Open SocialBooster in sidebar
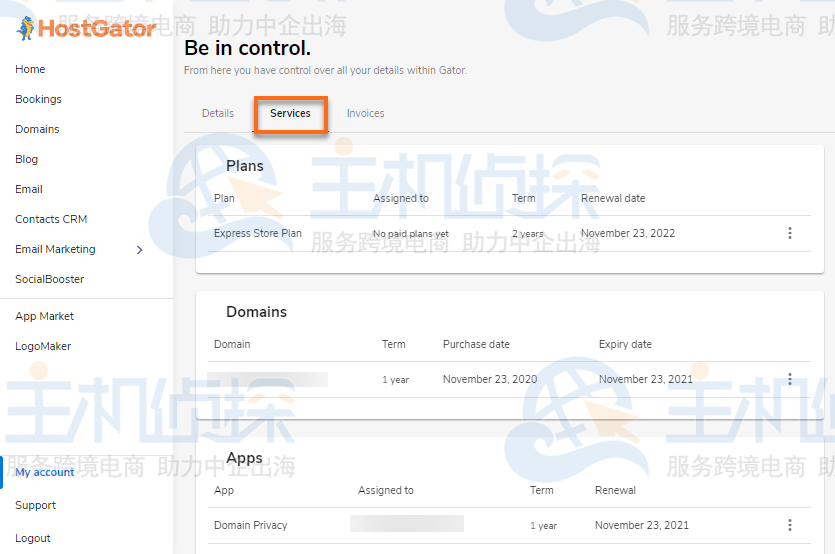835x554 pixels. (x=50, y=279)
